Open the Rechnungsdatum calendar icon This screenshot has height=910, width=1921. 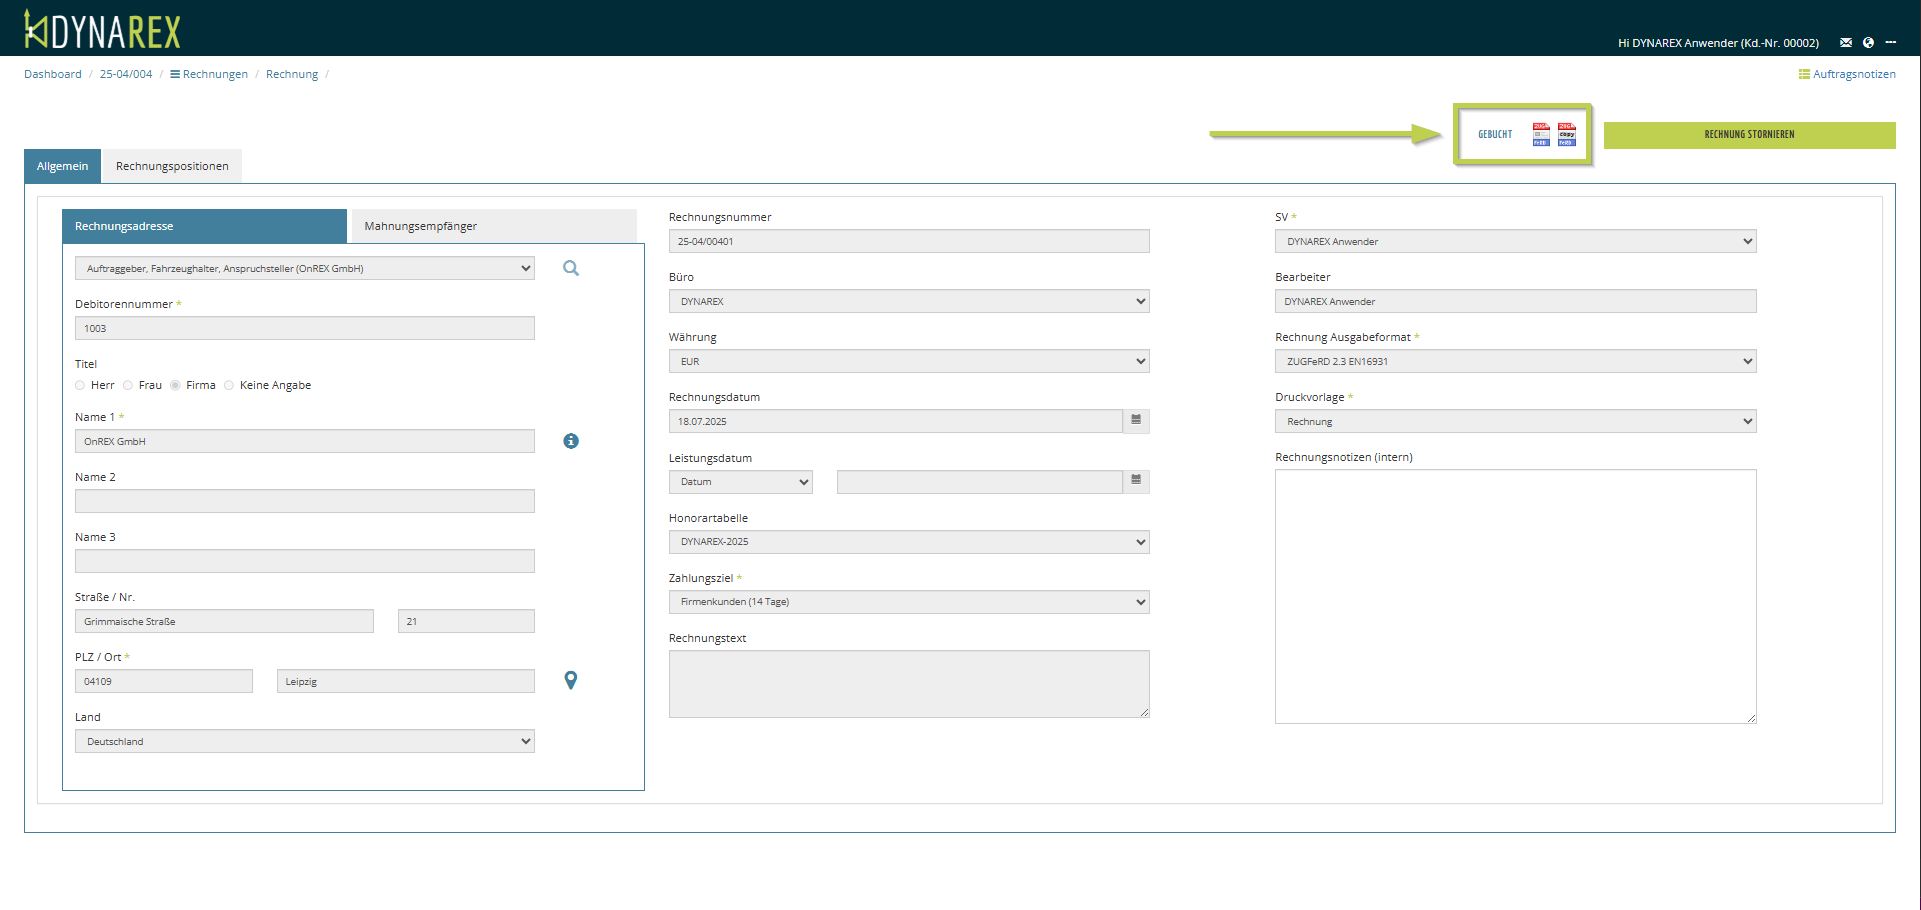click(1136, 421)
